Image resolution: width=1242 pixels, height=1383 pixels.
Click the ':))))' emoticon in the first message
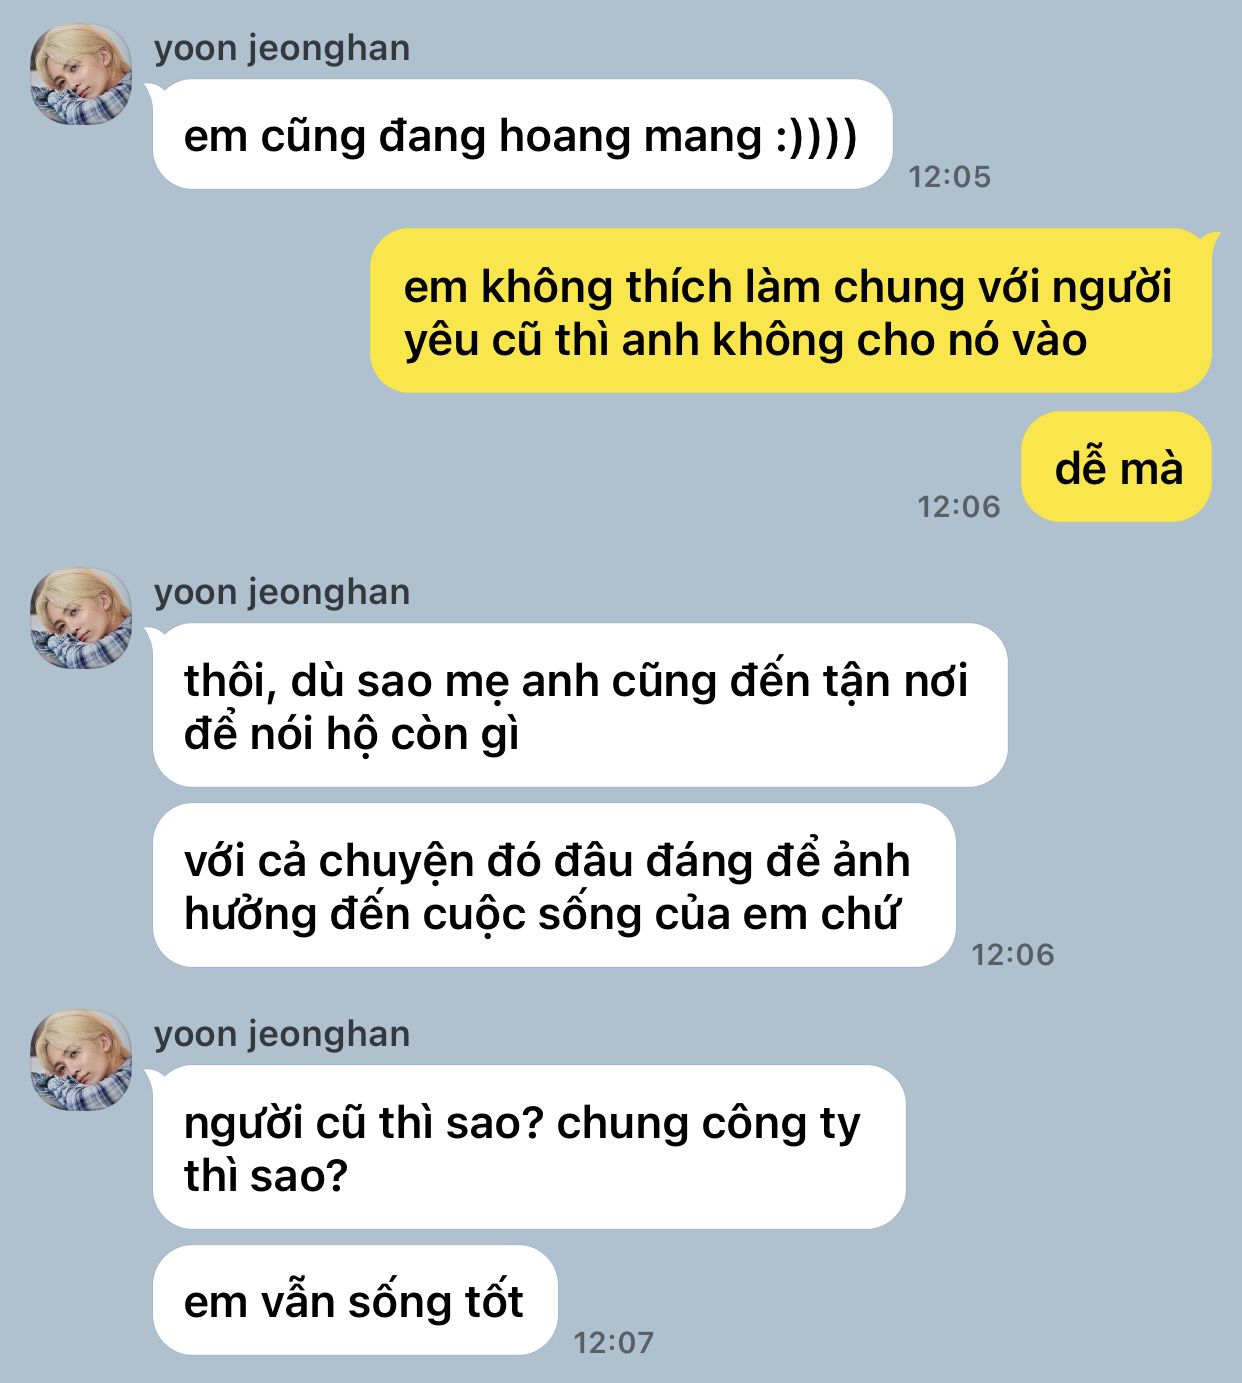click(x=817, y=136)
